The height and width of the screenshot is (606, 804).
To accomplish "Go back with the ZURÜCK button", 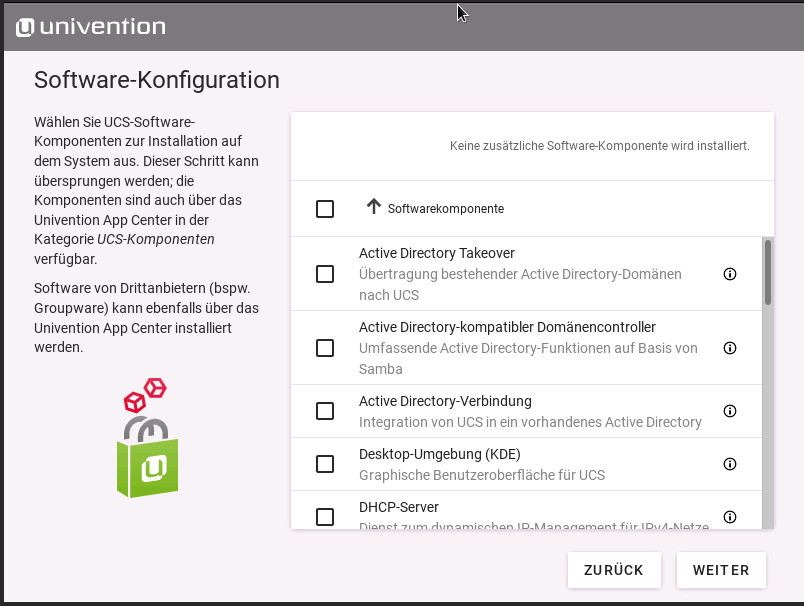I will [614, 570].
